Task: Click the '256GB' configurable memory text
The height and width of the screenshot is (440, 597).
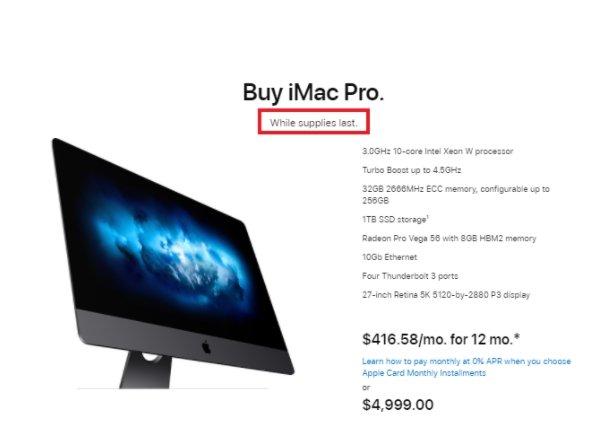Action: 375,200
